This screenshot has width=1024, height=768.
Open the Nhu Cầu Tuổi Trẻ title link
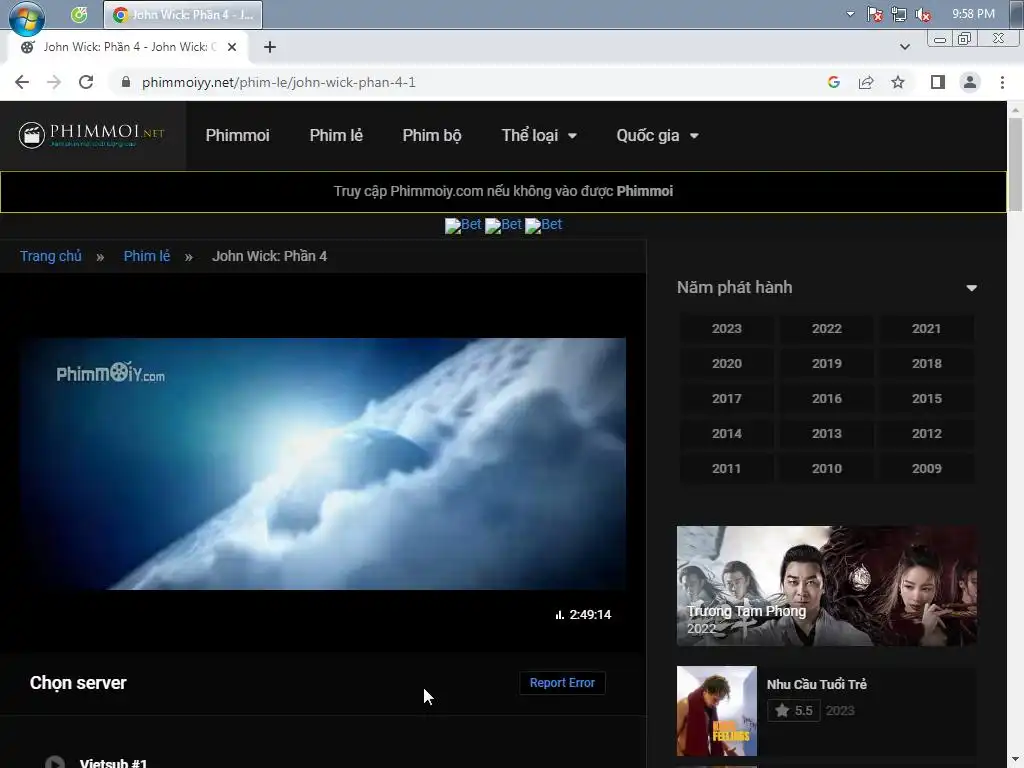(x=816, y=684)
